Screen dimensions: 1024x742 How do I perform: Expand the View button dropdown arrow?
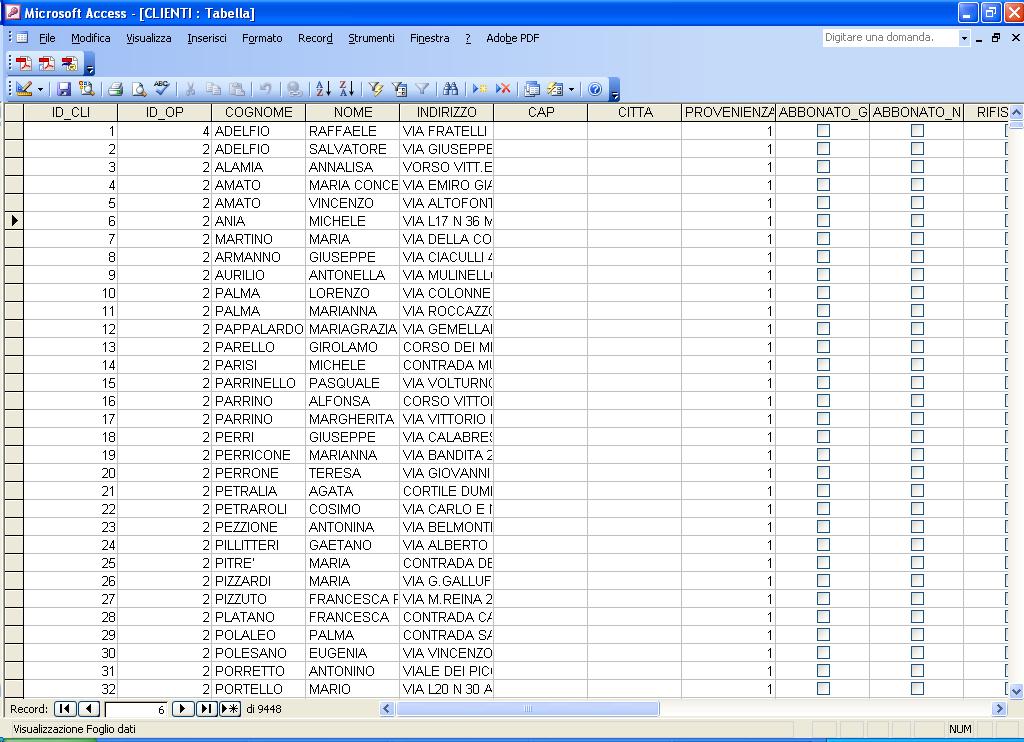coord(40,89)
